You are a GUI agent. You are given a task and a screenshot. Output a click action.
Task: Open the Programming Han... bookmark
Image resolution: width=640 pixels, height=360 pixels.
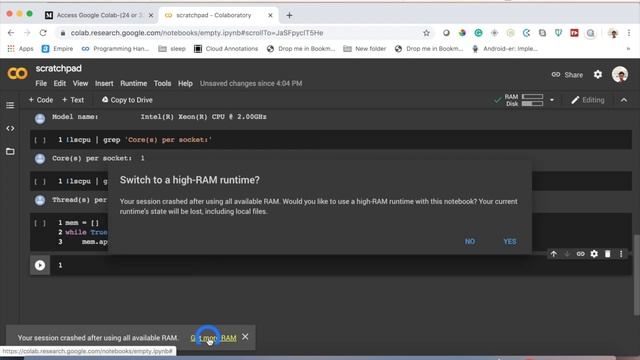pyautogui.click(x=115, y=49)
